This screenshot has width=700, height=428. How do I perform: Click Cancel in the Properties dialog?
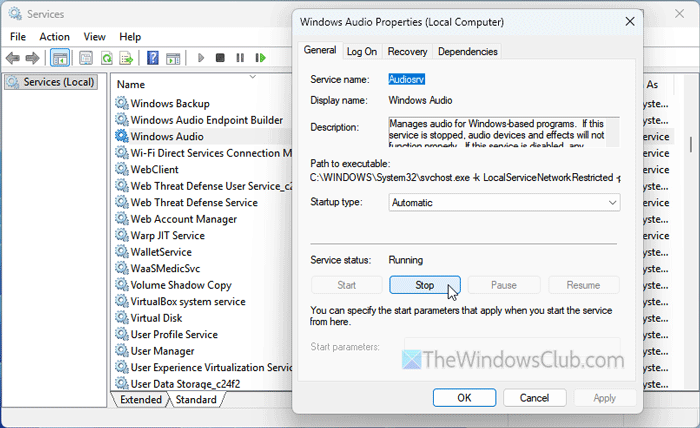point(534,398)
